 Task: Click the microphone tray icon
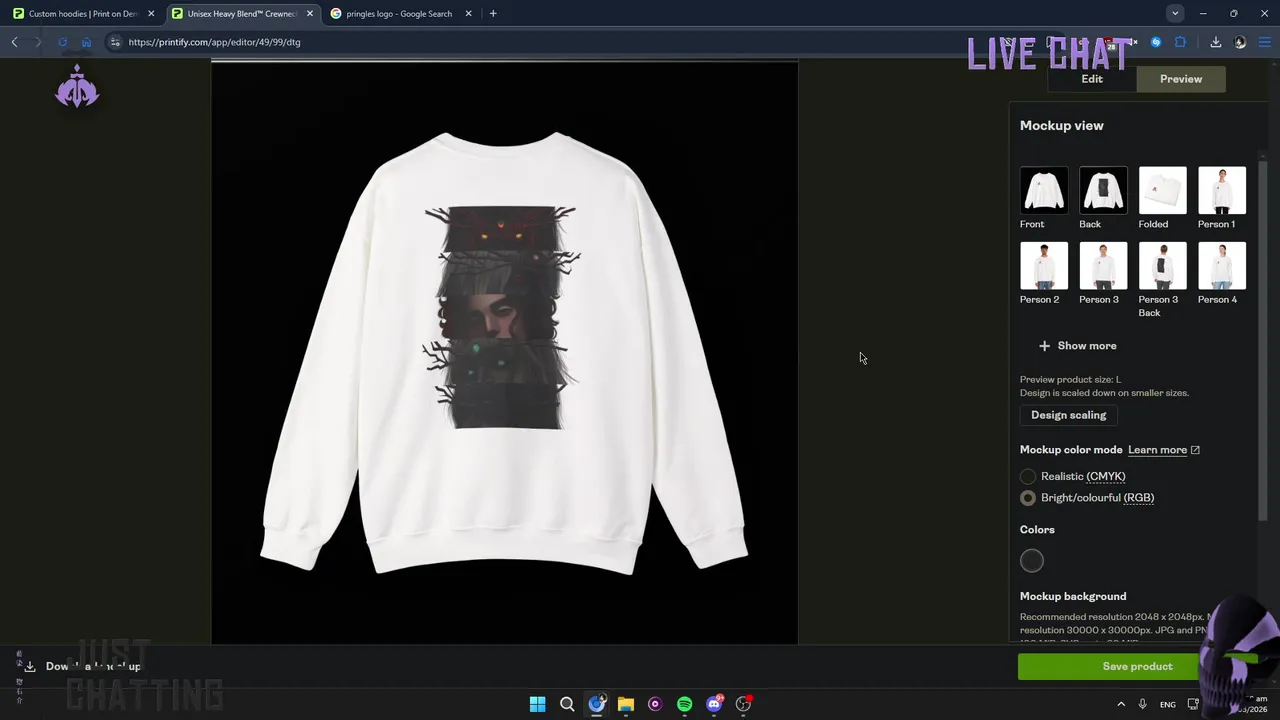click(1142, 705)
